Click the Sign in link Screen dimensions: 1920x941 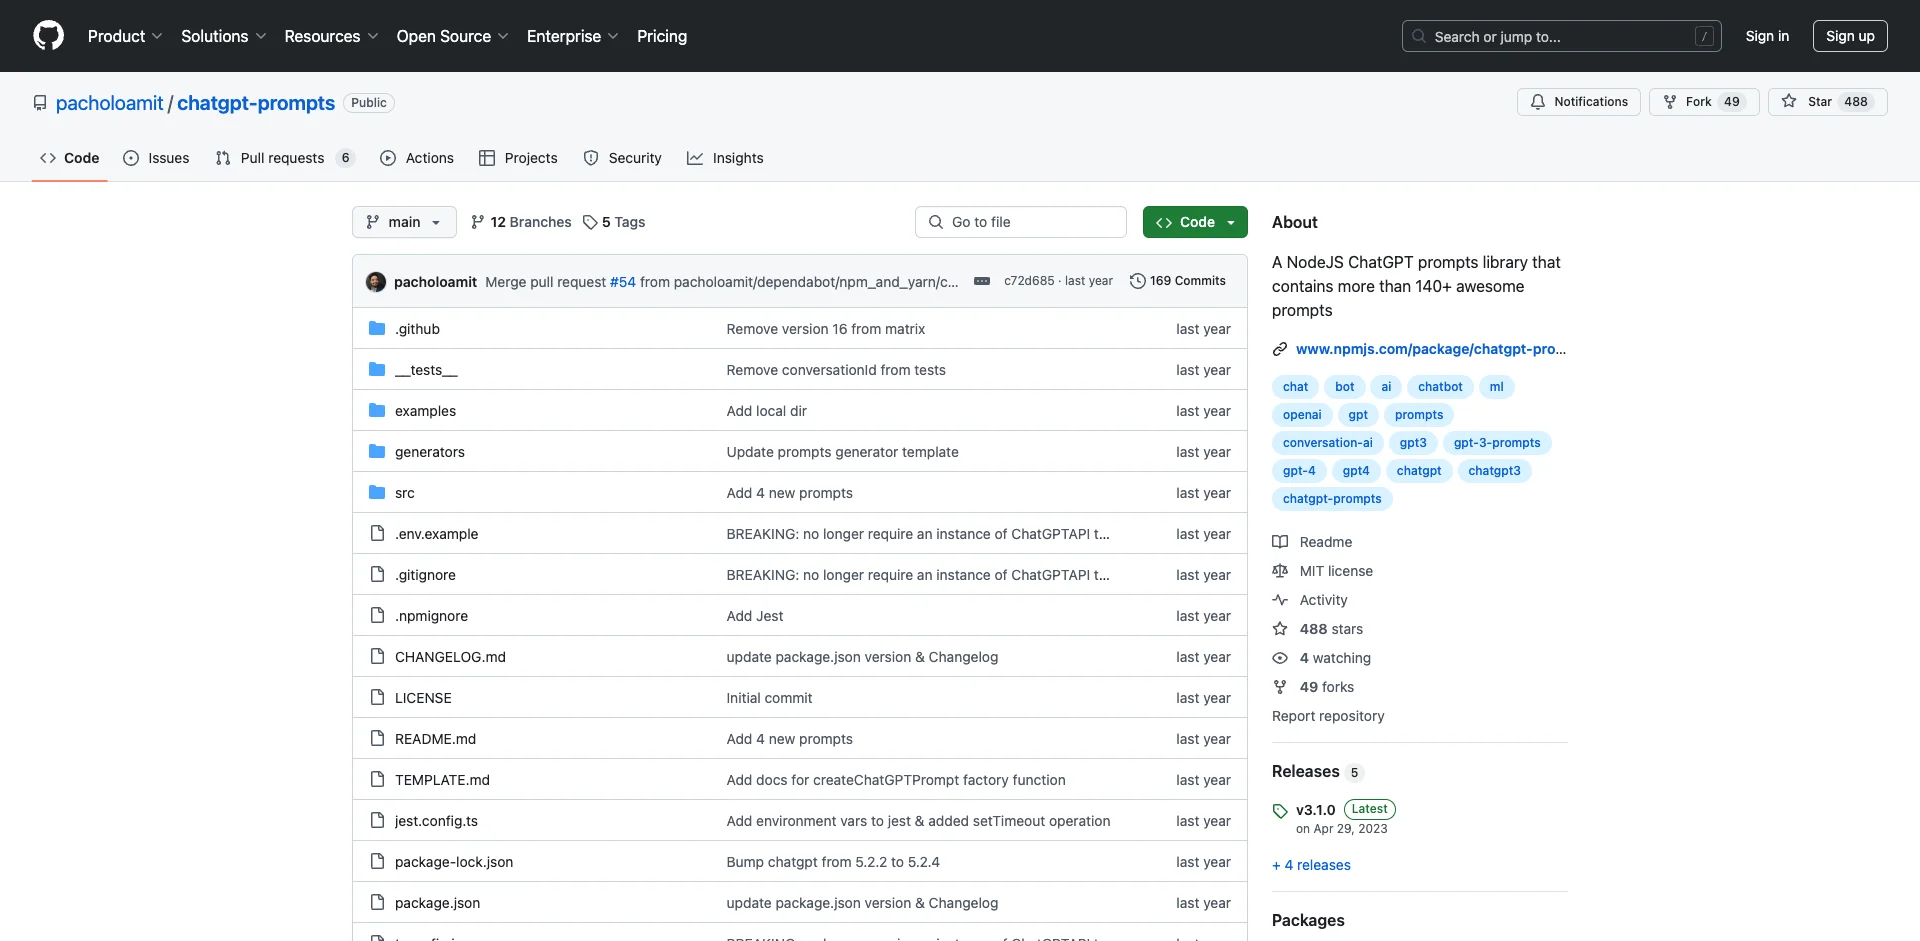(x=1767, y=36)
